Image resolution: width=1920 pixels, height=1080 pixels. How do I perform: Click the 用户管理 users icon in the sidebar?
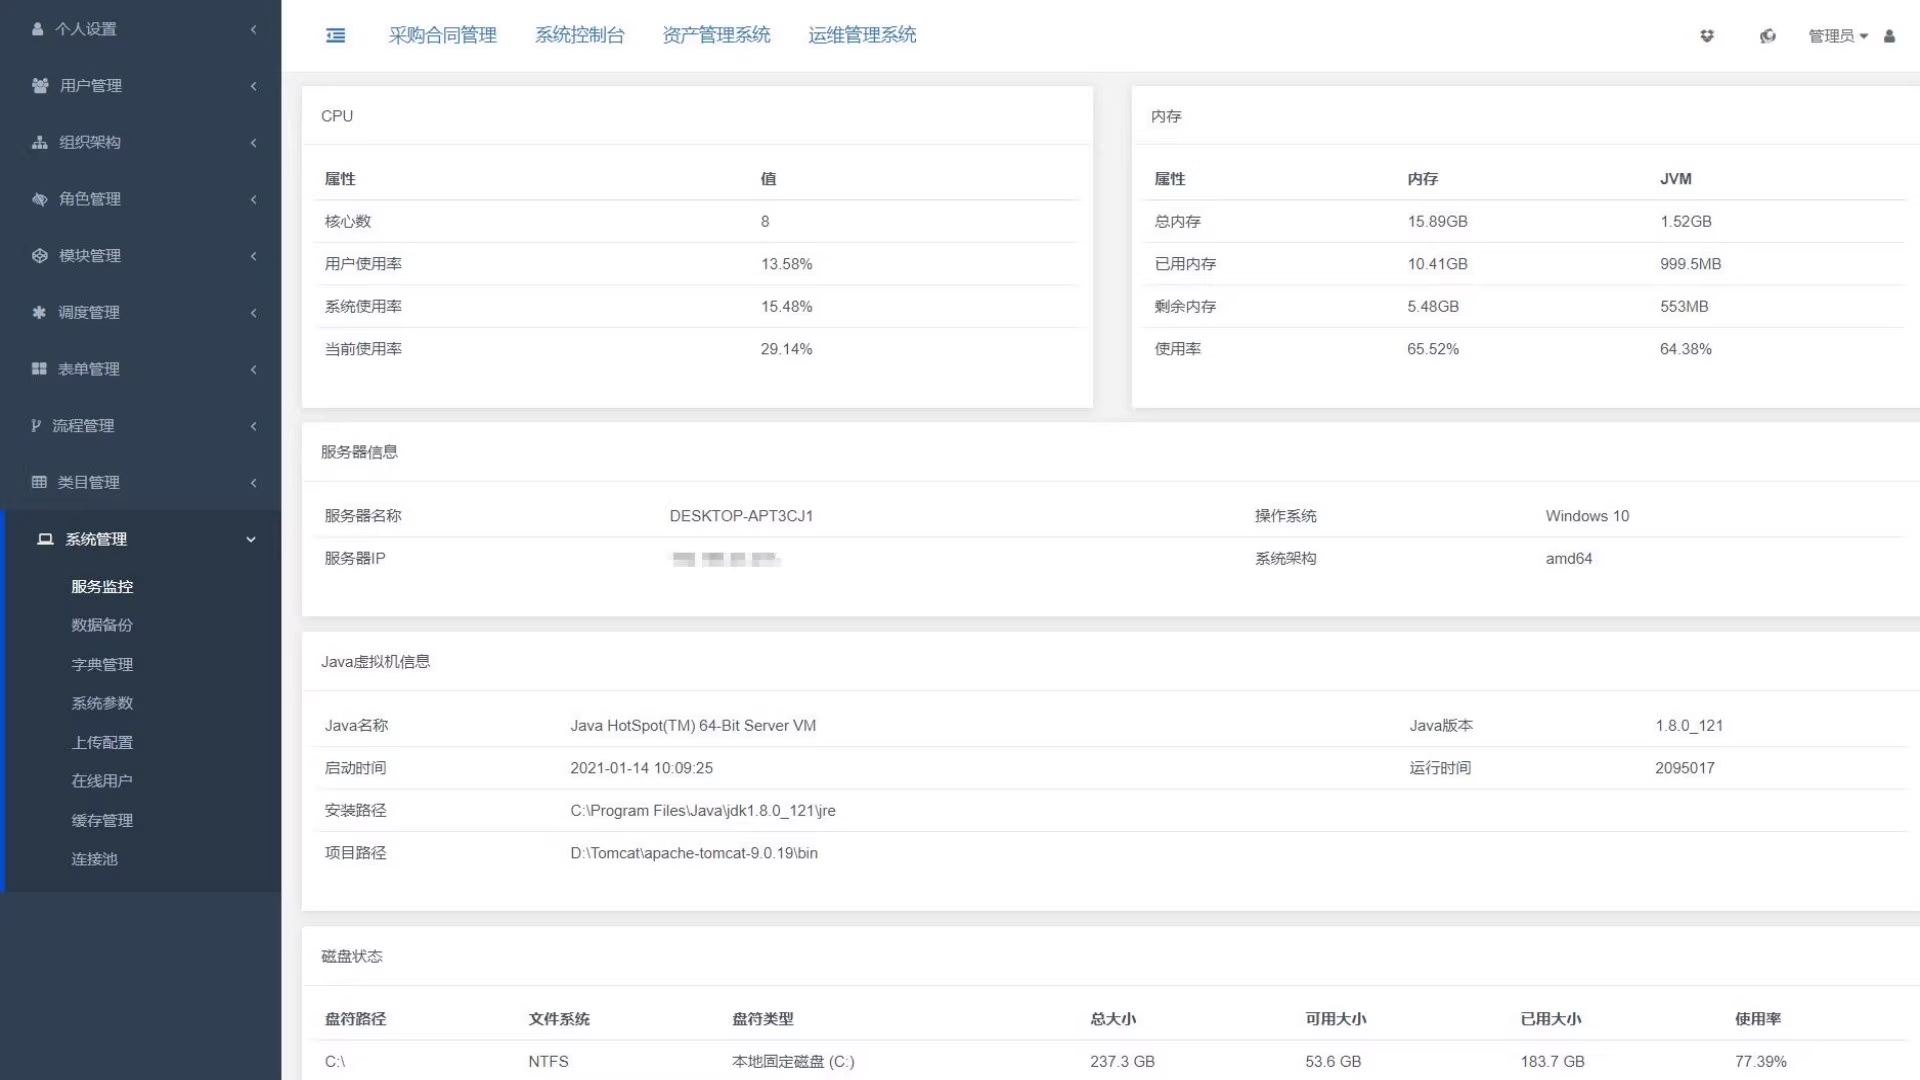[40, 86]
